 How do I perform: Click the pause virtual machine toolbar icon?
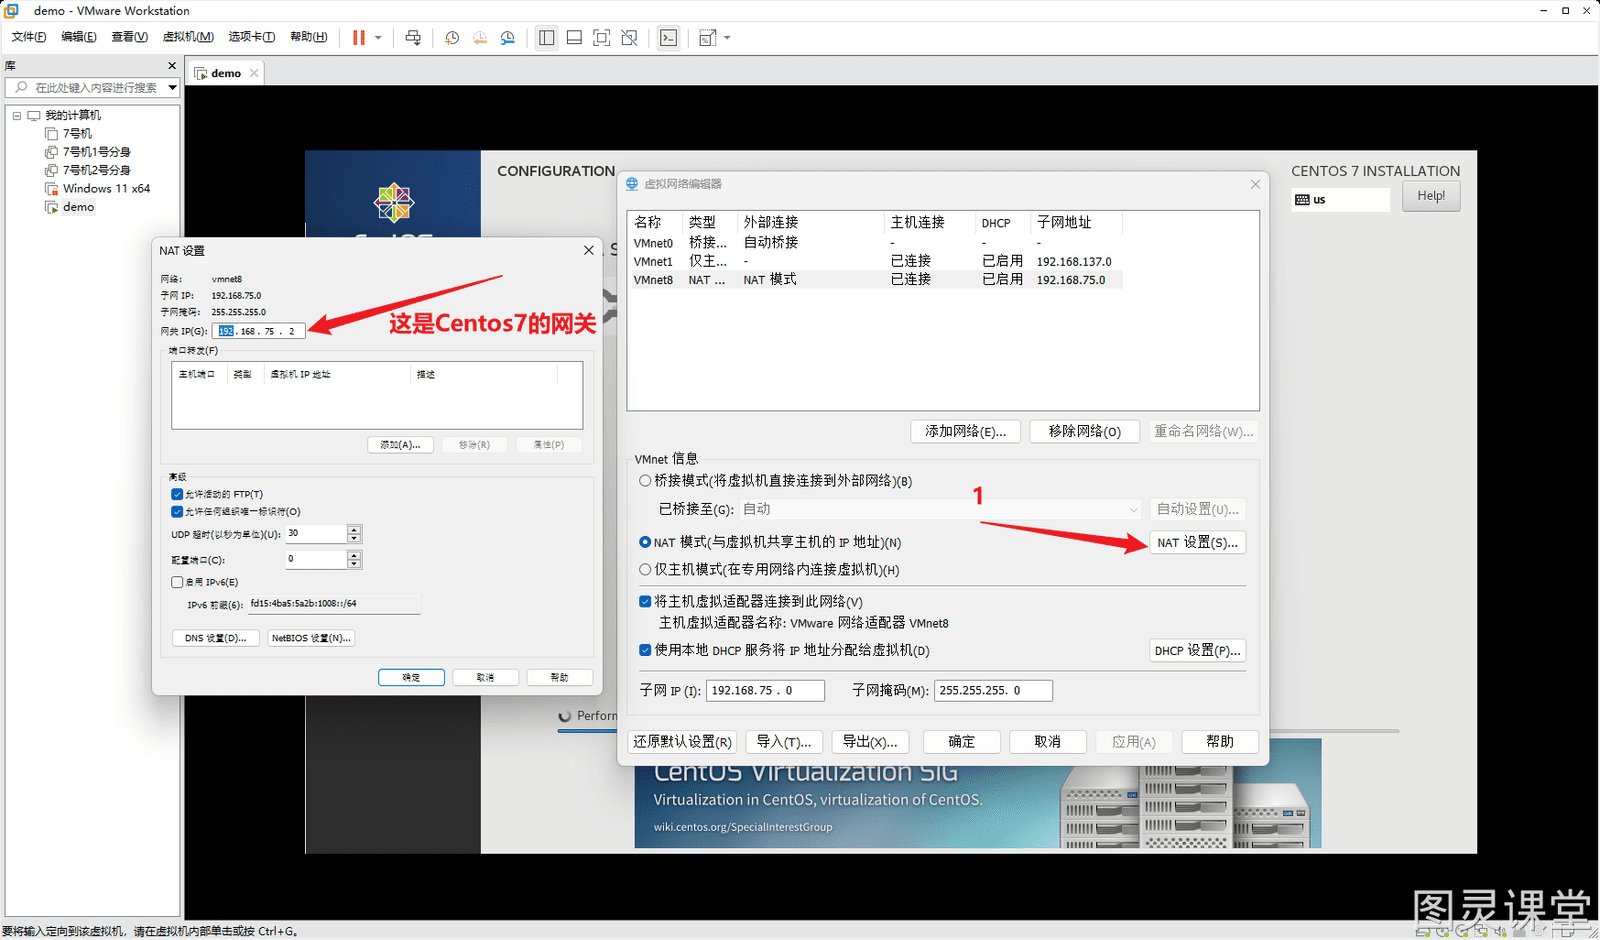[358, 38]
